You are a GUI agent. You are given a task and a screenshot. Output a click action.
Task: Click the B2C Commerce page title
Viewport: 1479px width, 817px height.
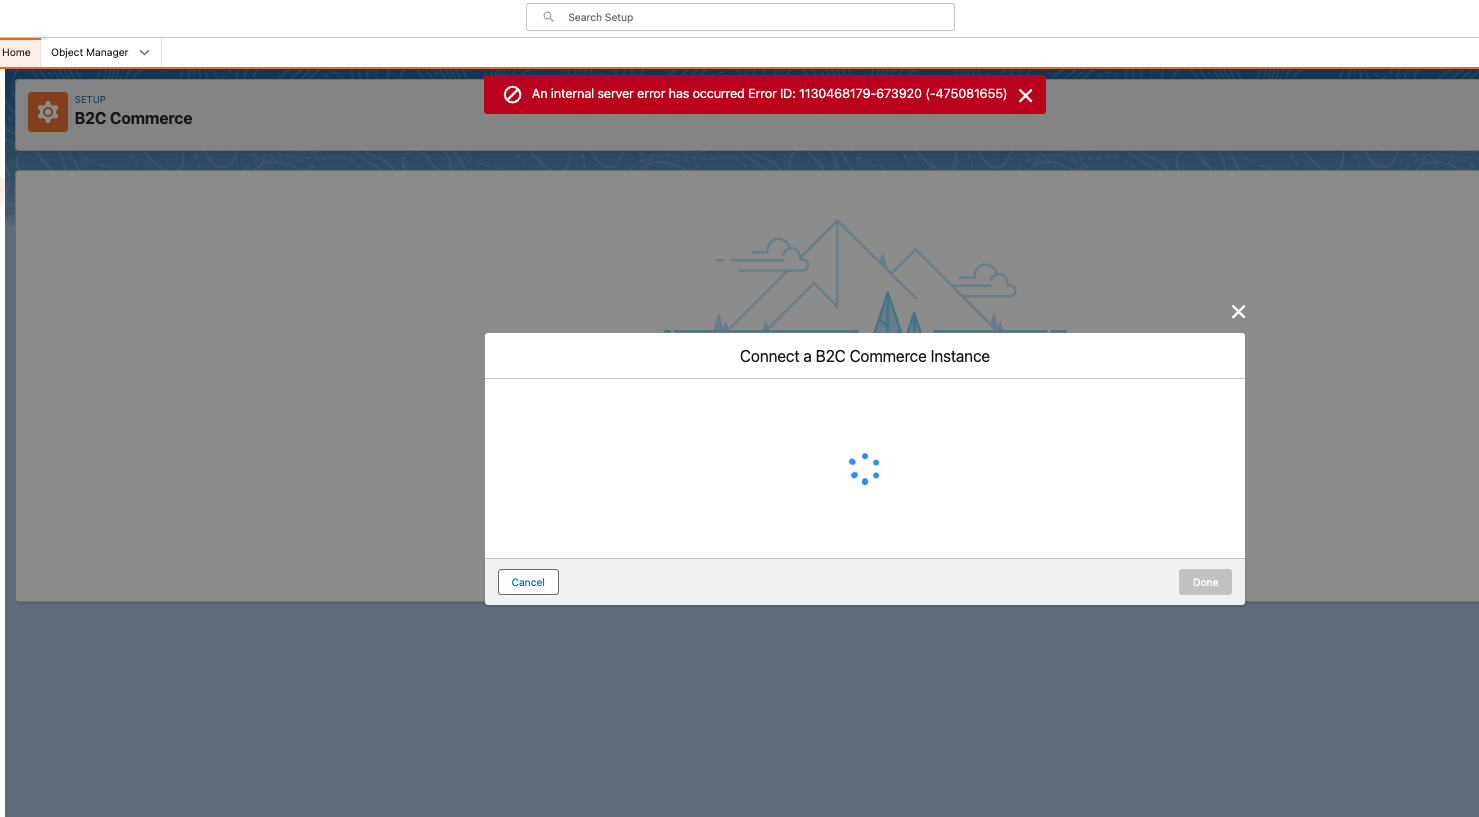point(133,118)
